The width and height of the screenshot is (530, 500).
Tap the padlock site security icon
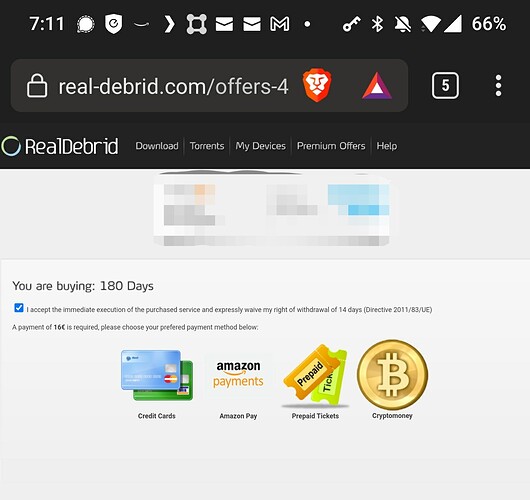(x=37, y=86)
